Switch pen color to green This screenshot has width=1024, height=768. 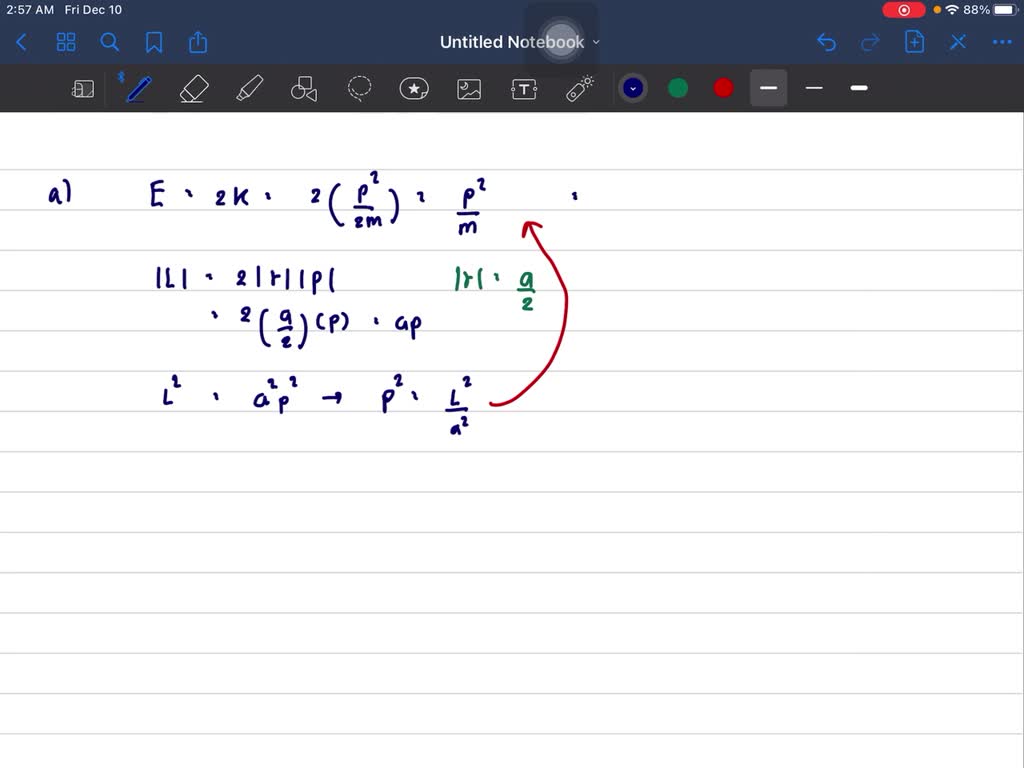coord(678,88)
